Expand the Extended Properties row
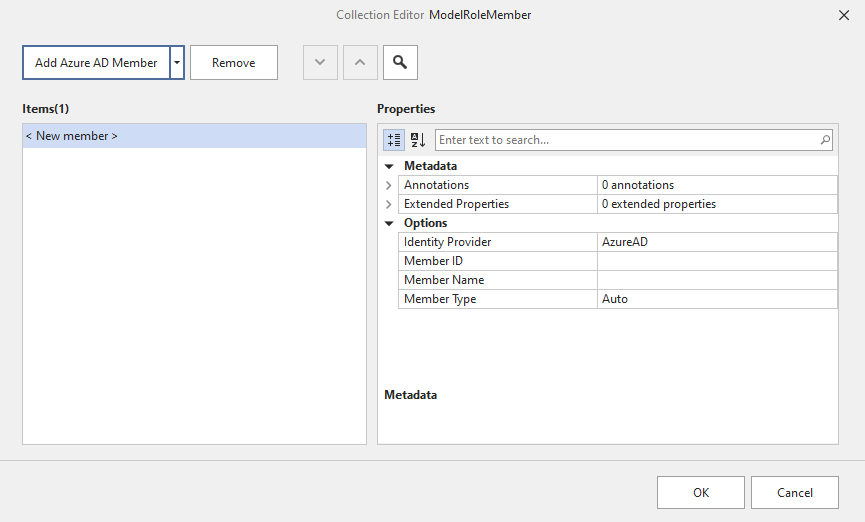 389,204
